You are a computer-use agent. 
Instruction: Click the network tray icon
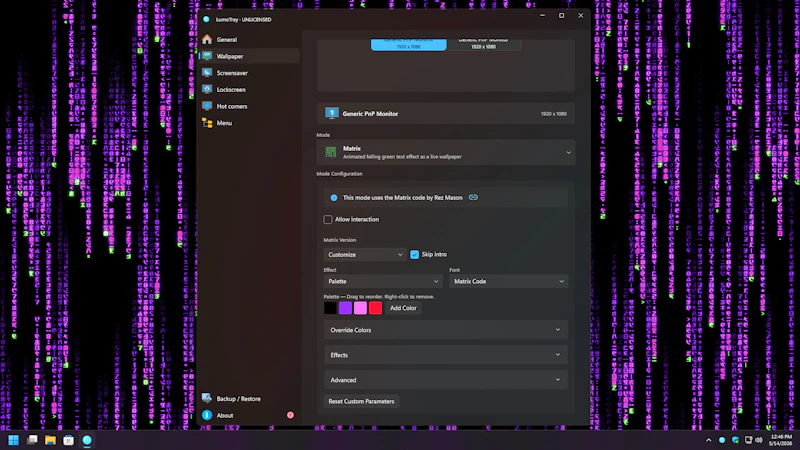[x=748, y=440]
